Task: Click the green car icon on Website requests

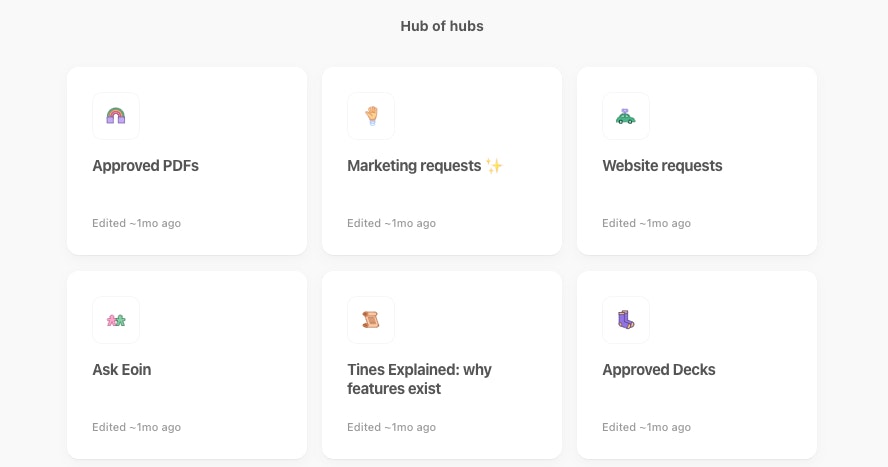Action: click(625, 116)
